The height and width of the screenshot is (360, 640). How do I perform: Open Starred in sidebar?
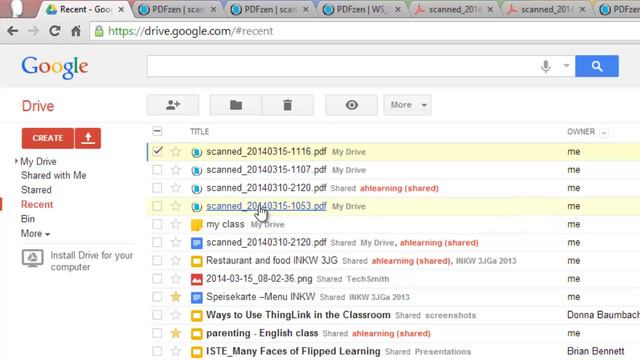36,190
